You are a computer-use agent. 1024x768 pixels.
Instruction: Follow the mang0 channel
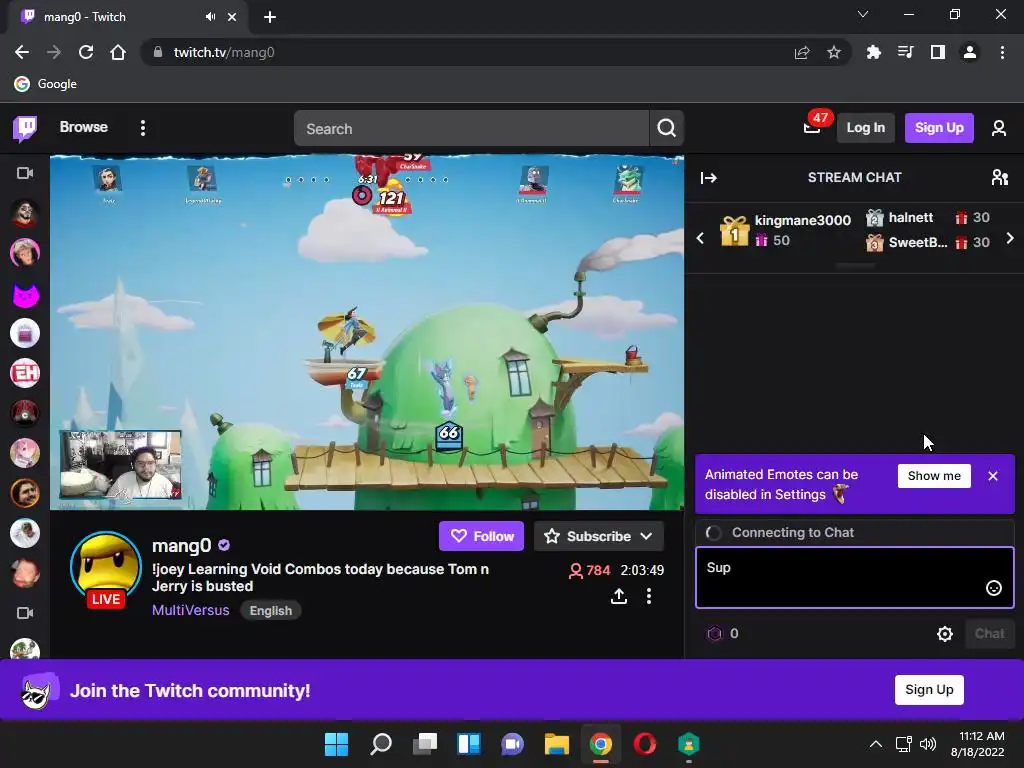pos(481,536)
